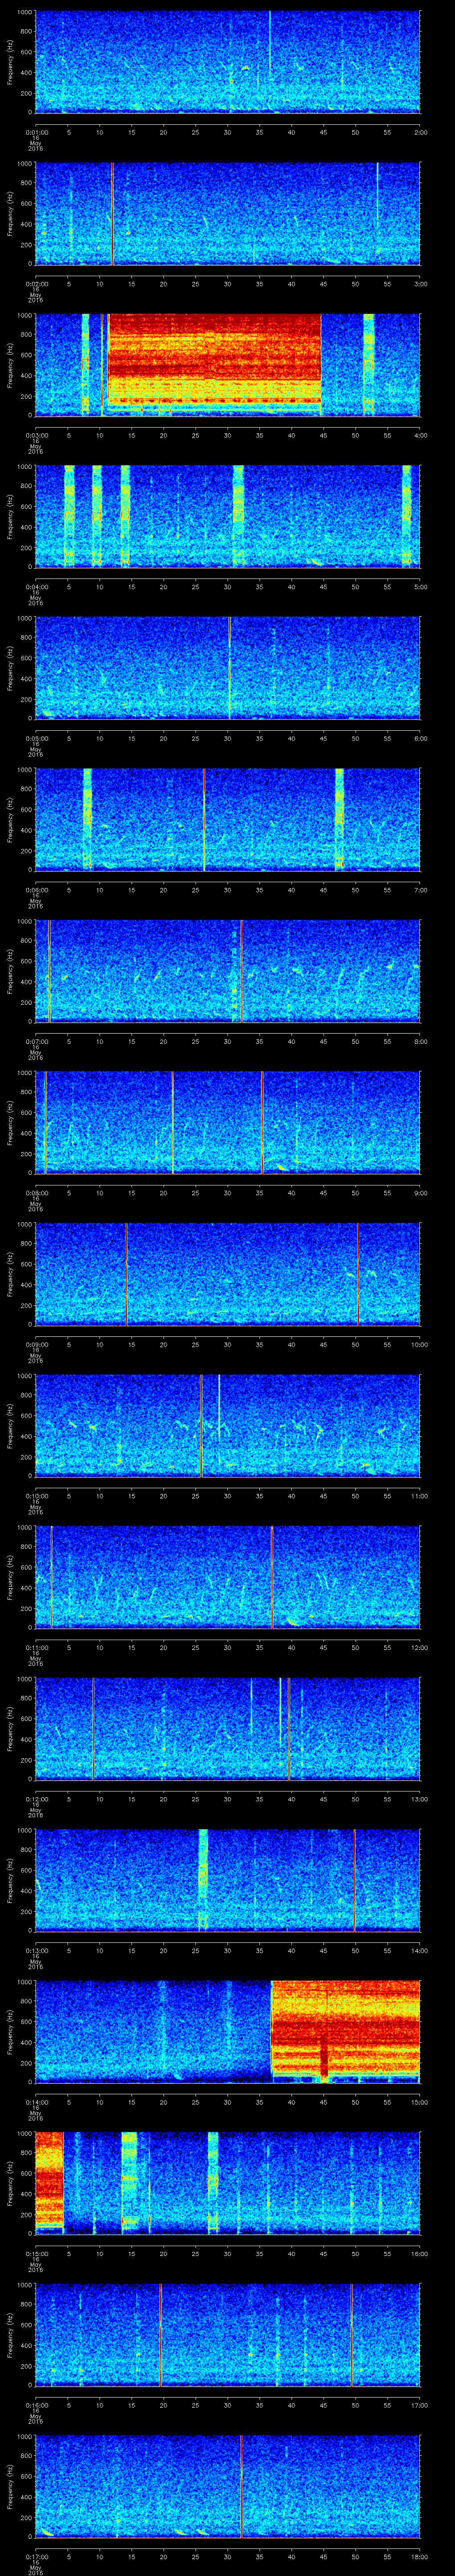455x2576 pixels.
Task: Click the 0:02:00 start time label
Action: coord(36,284)
